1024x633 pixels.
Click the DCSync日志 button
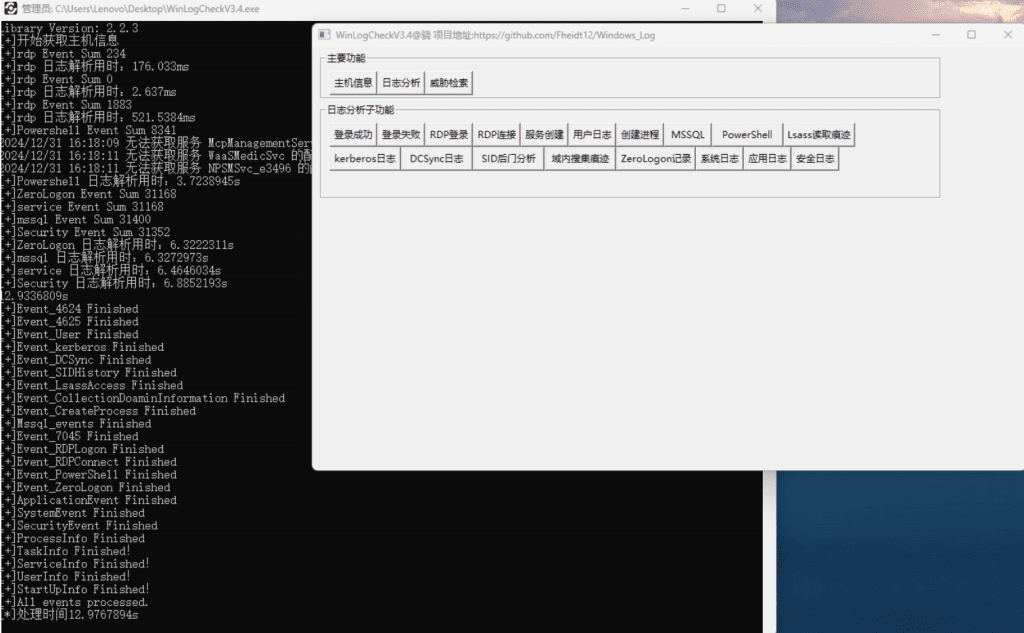tap(436, 159)
